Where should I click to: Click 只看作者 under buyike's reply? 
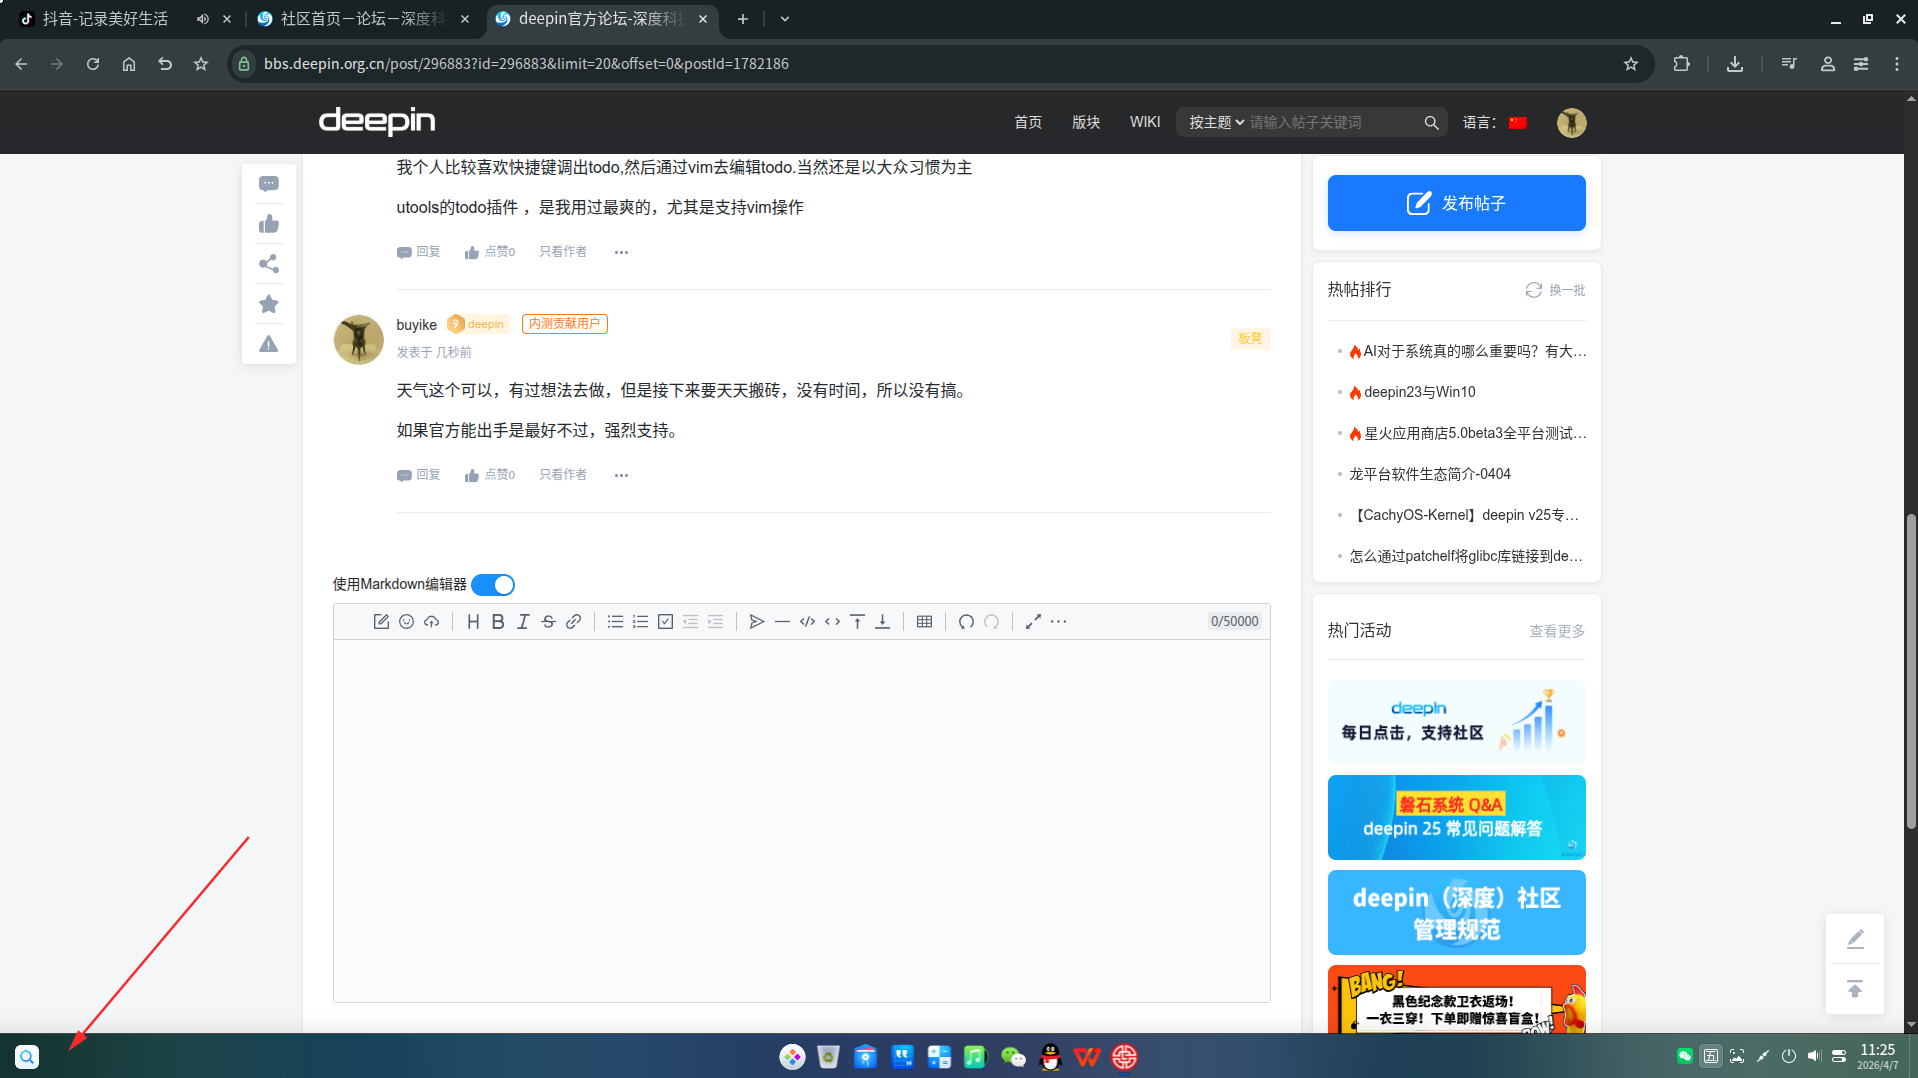point(563,475)
